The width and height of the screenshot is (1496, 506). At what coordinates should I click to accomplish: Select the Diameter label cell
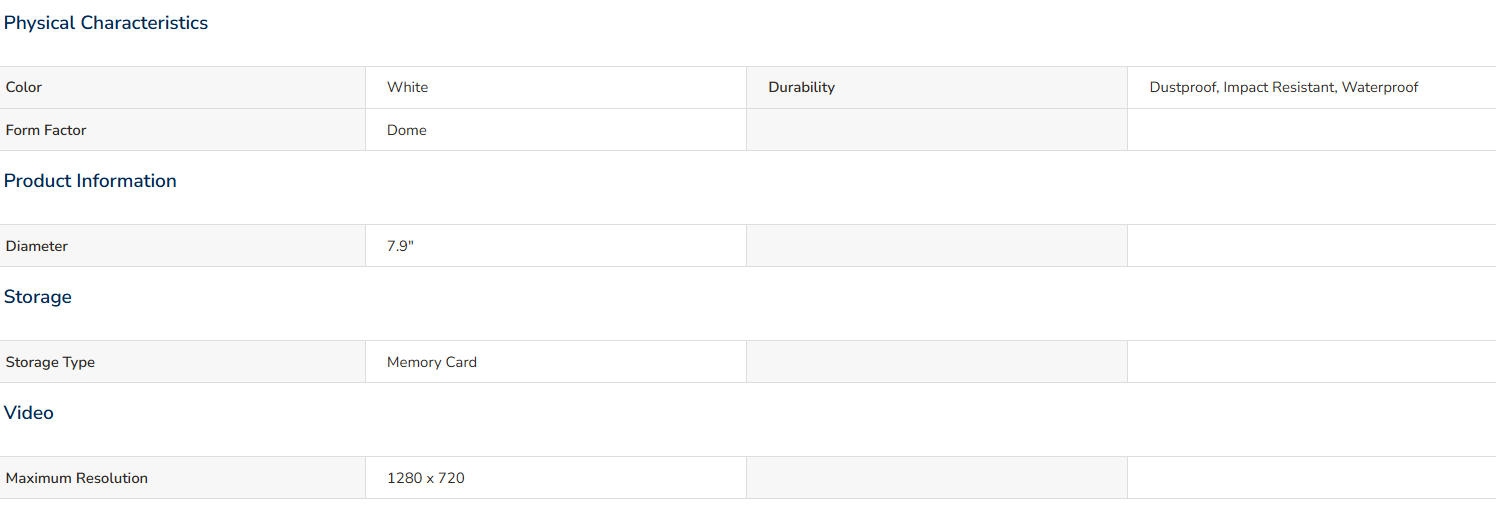(x=182, y=246)
